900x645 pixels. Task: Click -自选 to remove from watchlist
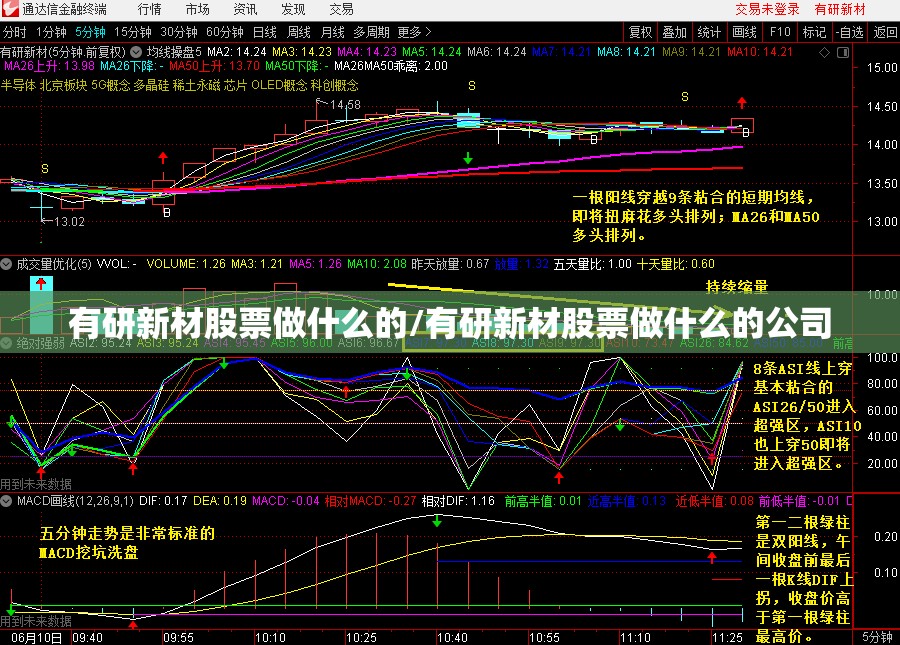[x=849, y=32]
